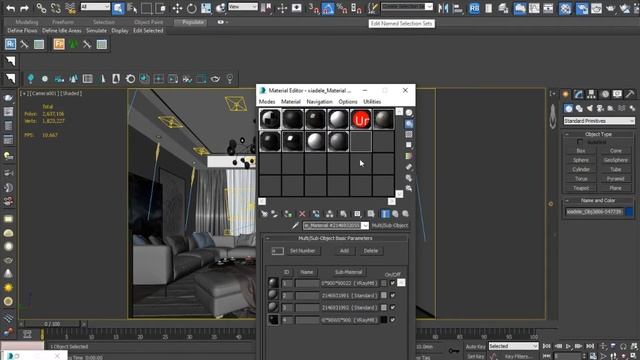Create a Box primitive button

580,151
